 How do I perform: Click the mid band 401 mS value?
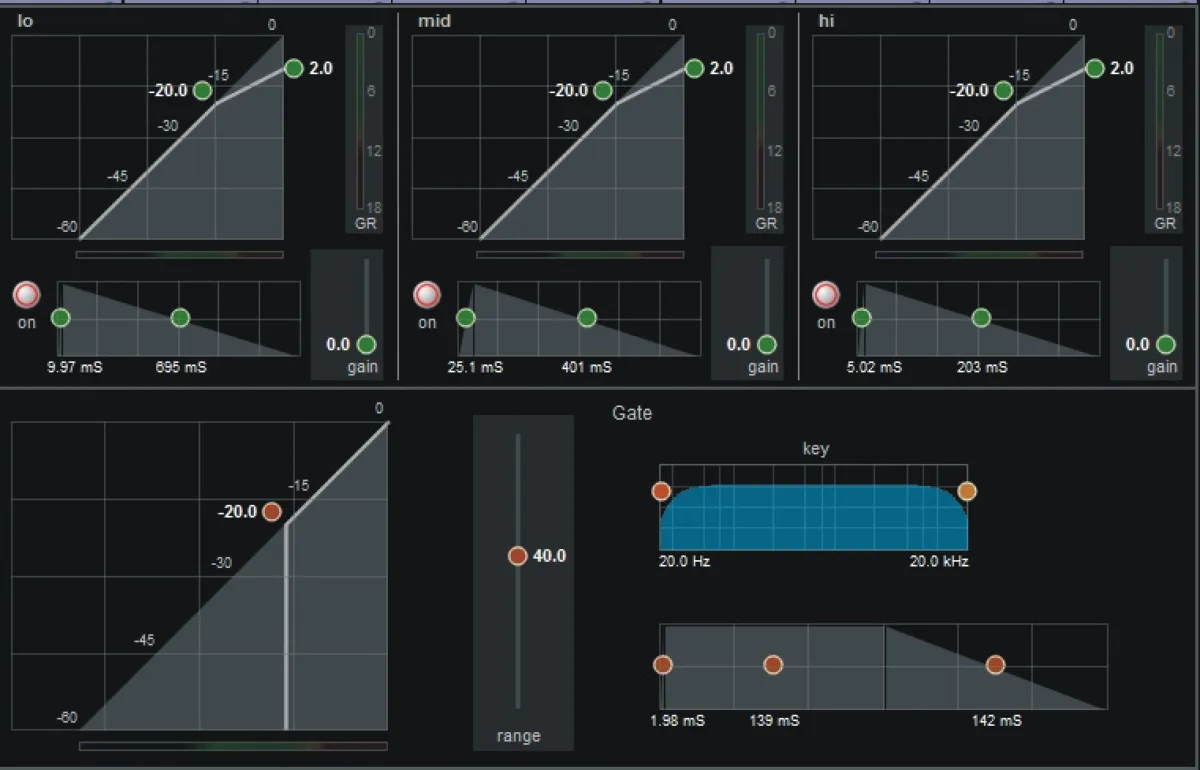pyautogui.click(x=587, y=368)
